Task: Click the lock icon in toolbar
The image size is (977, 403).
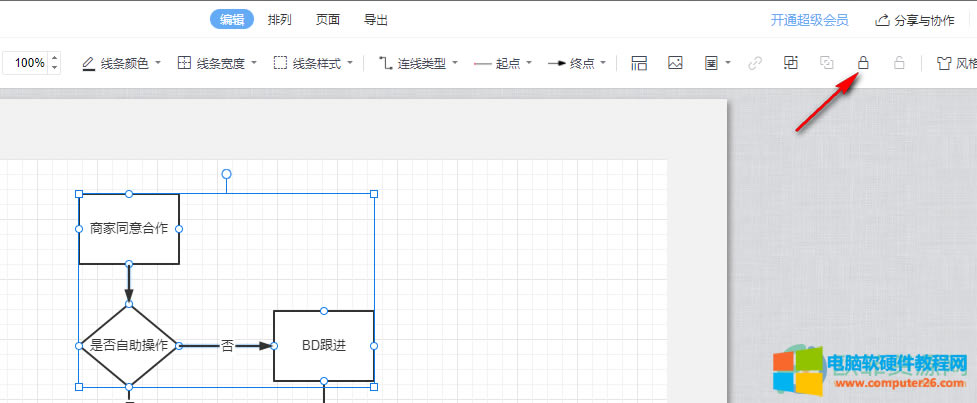Action: (863, 63)
